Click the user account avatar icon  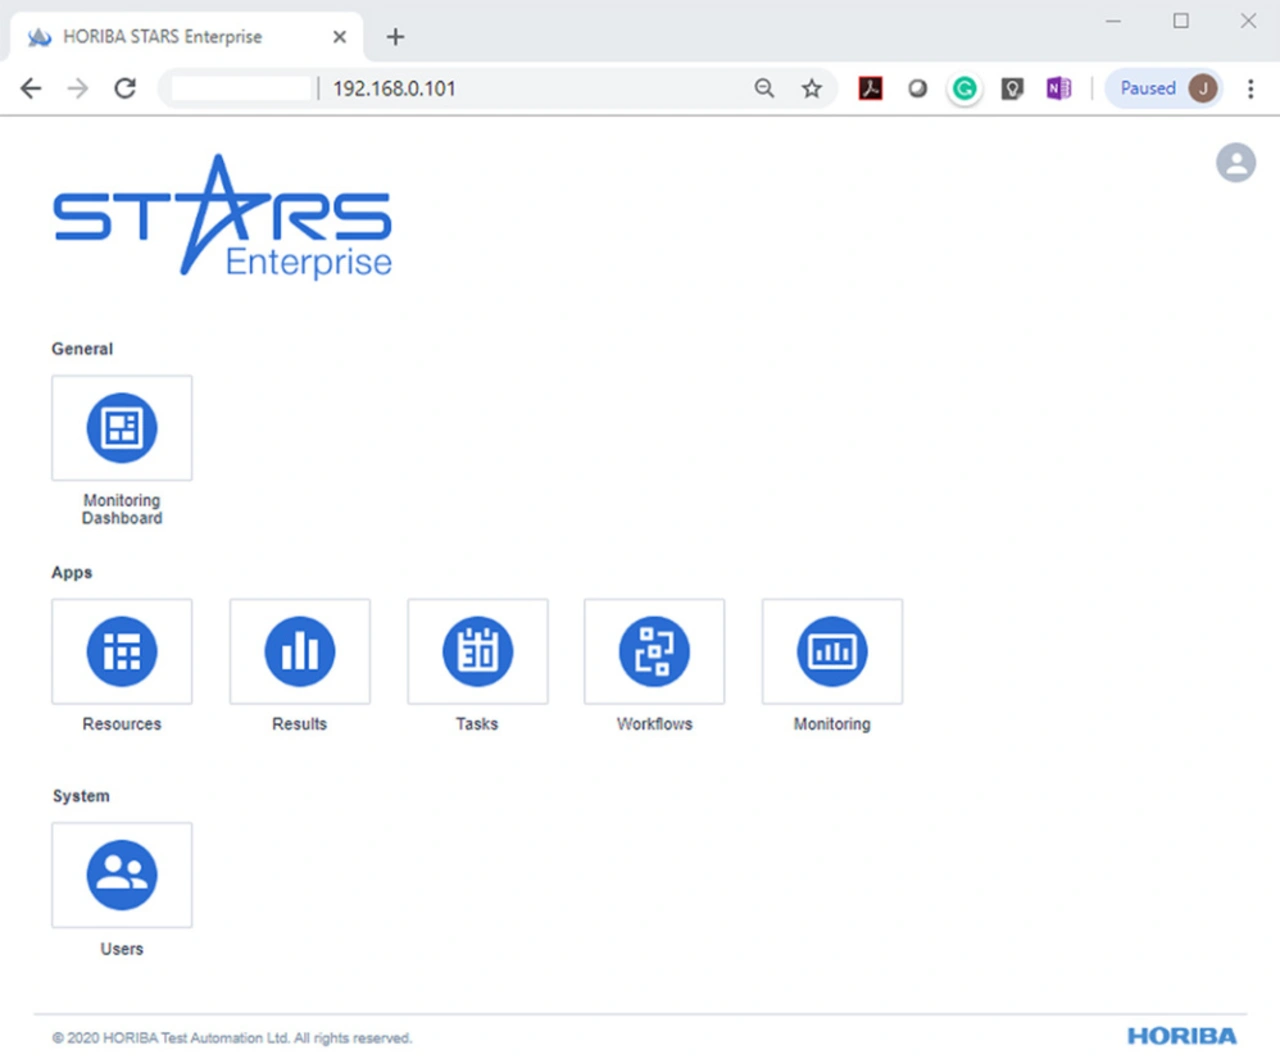click(x=1235, y=163)
